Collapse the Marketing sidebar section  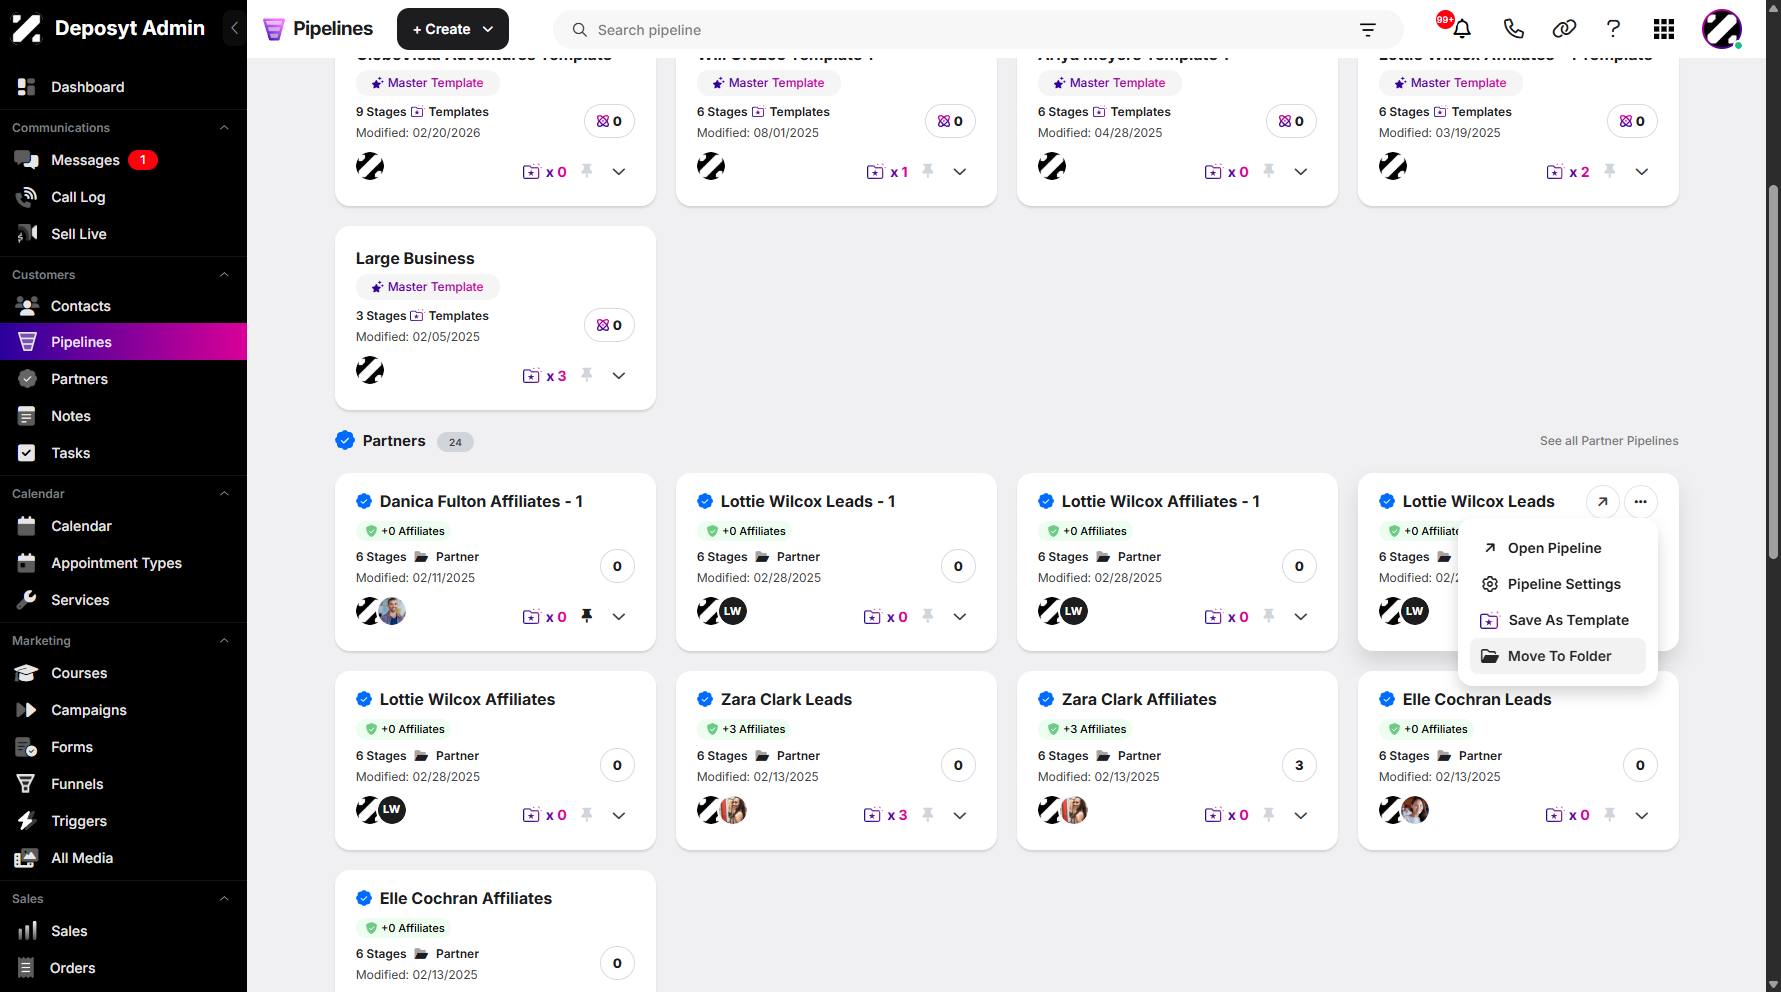point(224,641)
